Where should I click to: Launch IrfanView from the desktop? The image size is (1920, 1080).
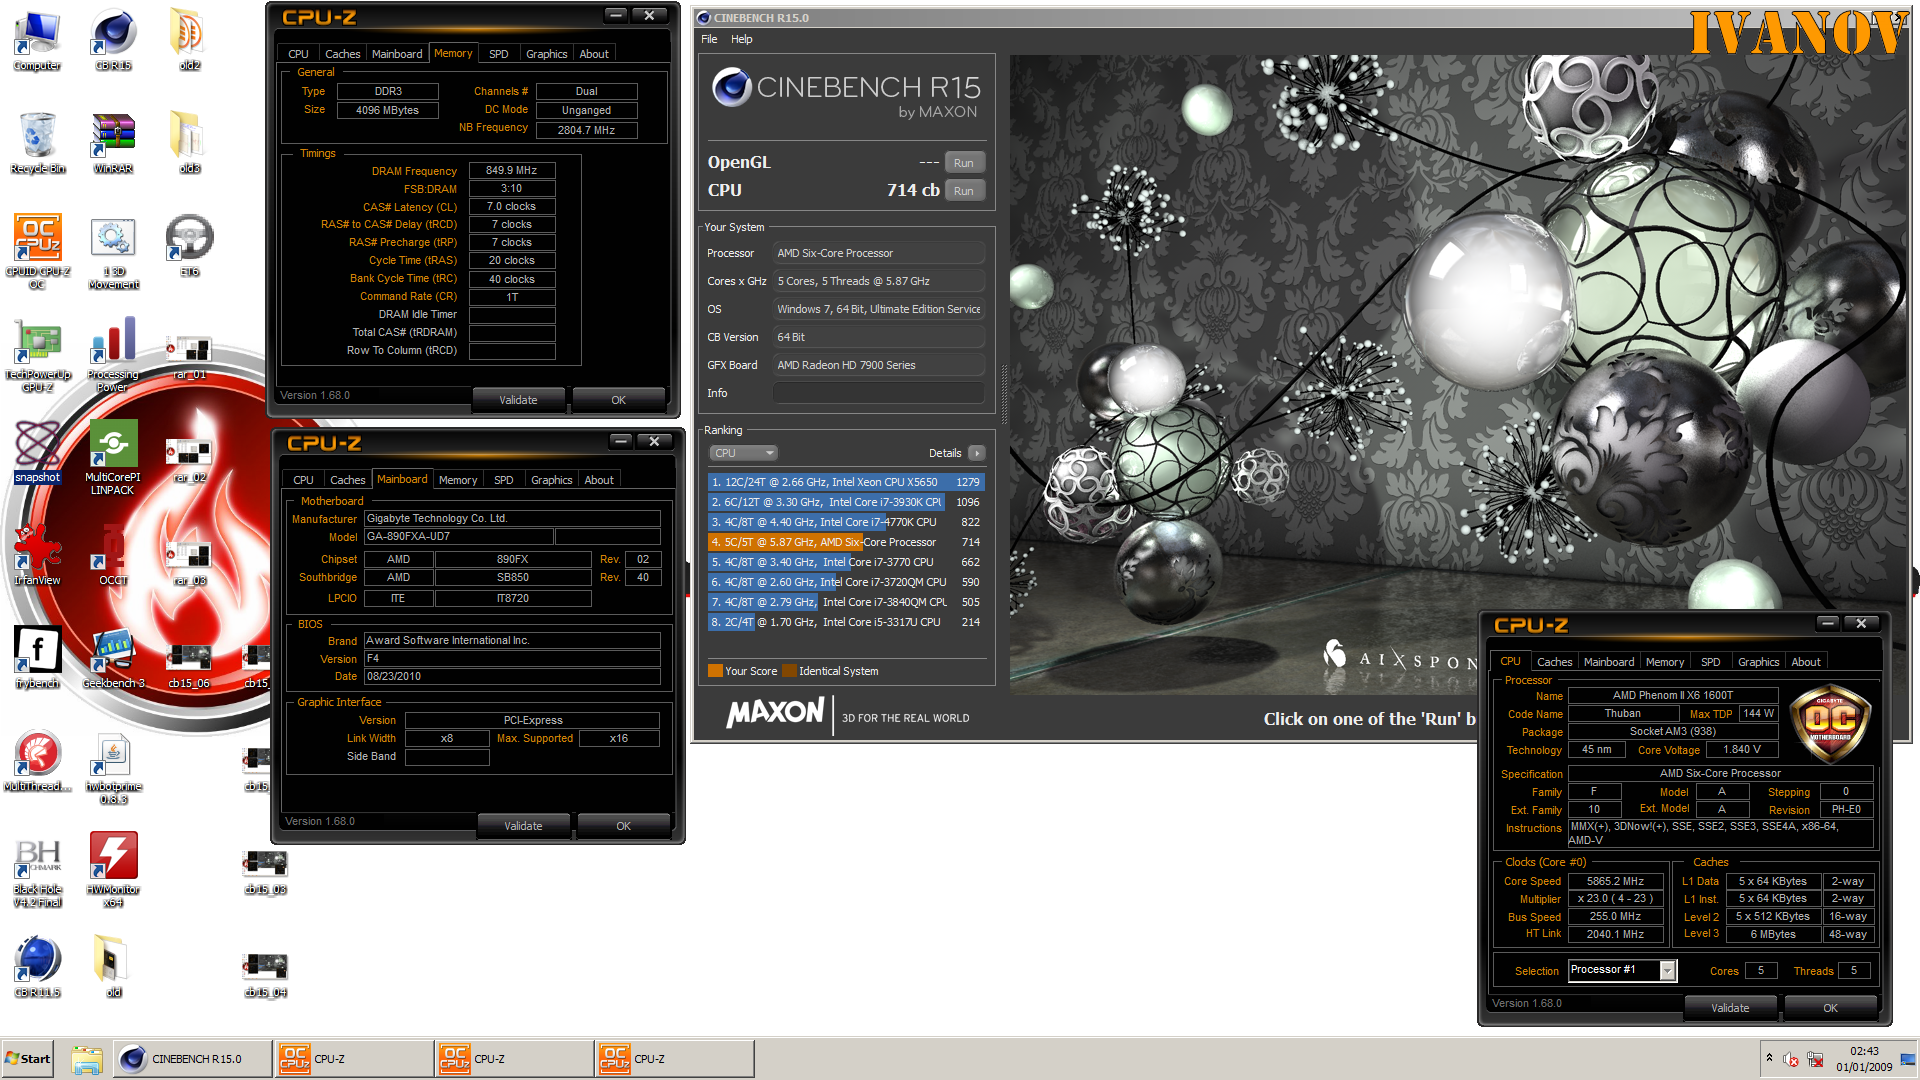click(x=37, y=555)
